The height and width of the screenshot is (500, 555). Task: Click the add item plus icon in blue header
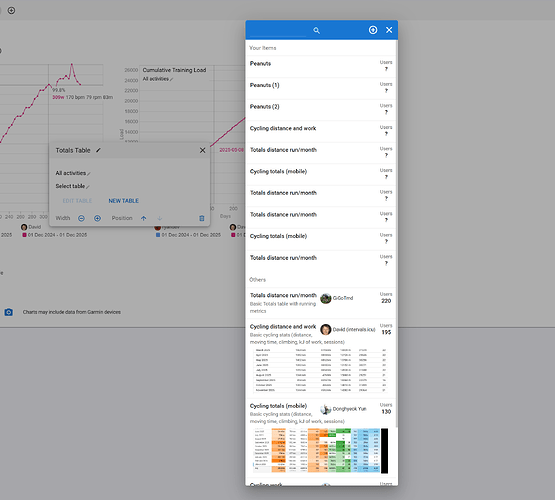coord(373,30)
